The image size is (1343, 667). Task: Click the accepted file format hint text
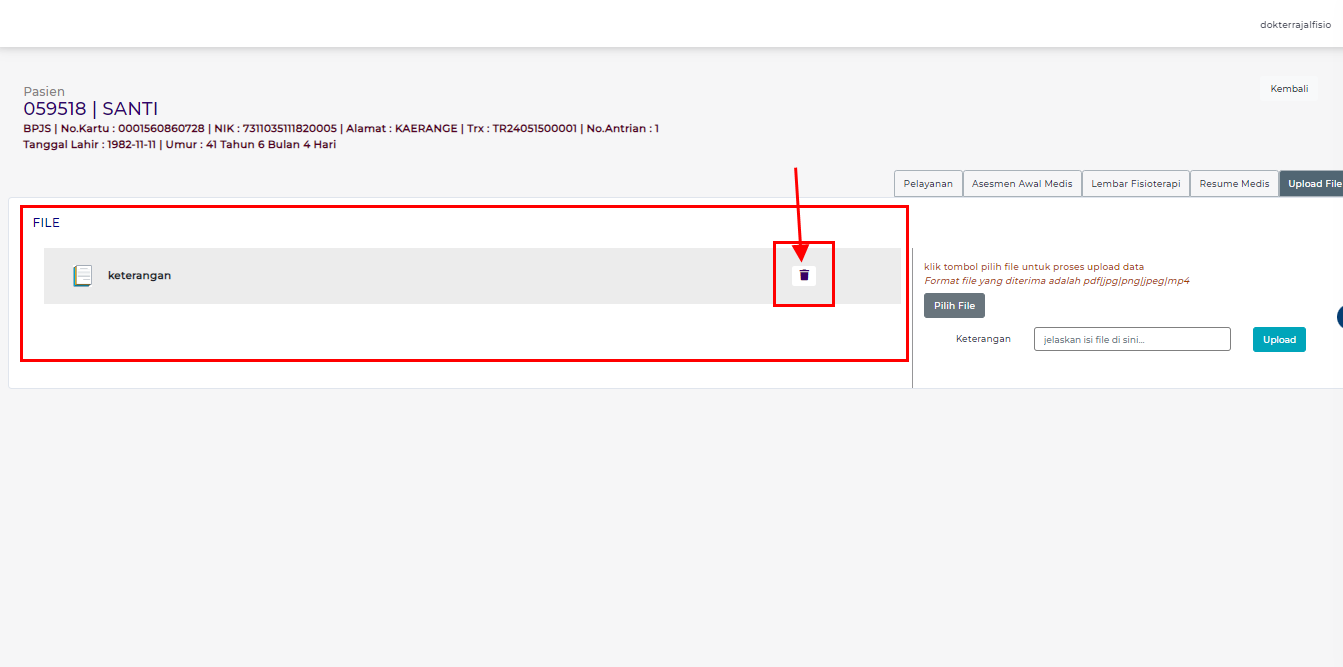[1056, 281]
